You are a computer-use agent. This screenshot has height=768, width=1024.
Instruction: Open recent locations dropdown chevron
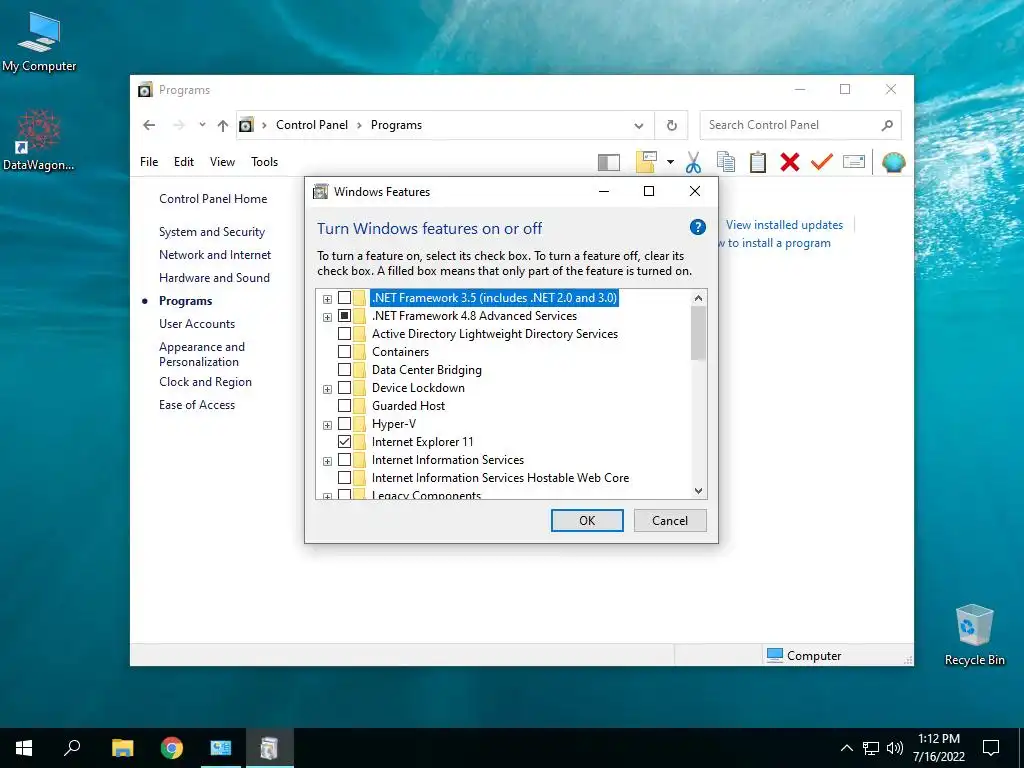[202, 125]
